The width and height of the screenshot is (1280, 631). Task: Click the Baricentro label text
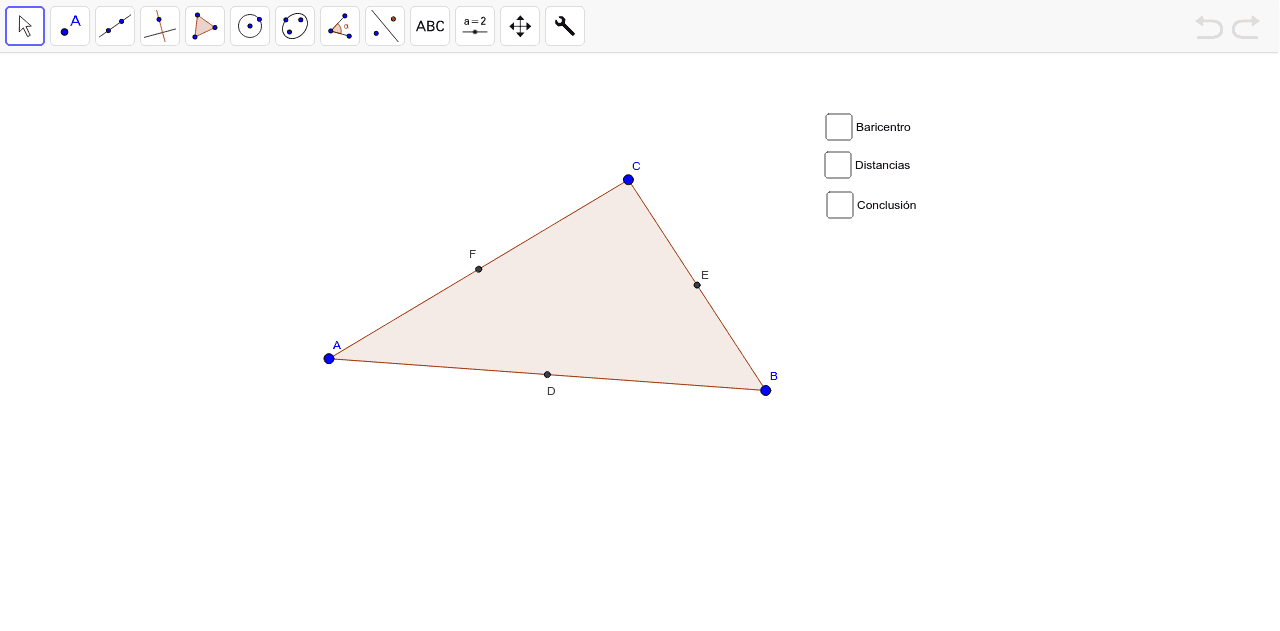(x=883, y=127)
